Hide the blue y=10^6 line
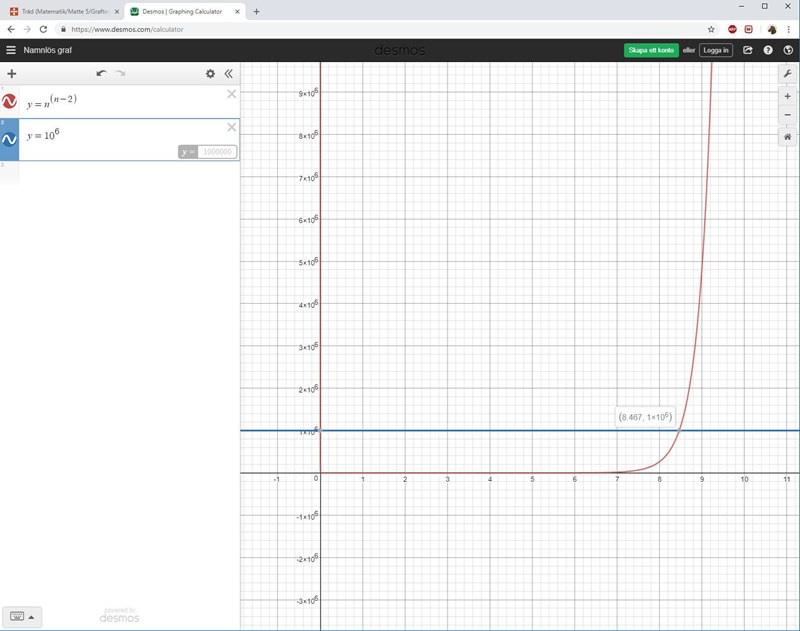This screenshot has width=800, height=631. (10, 140)
